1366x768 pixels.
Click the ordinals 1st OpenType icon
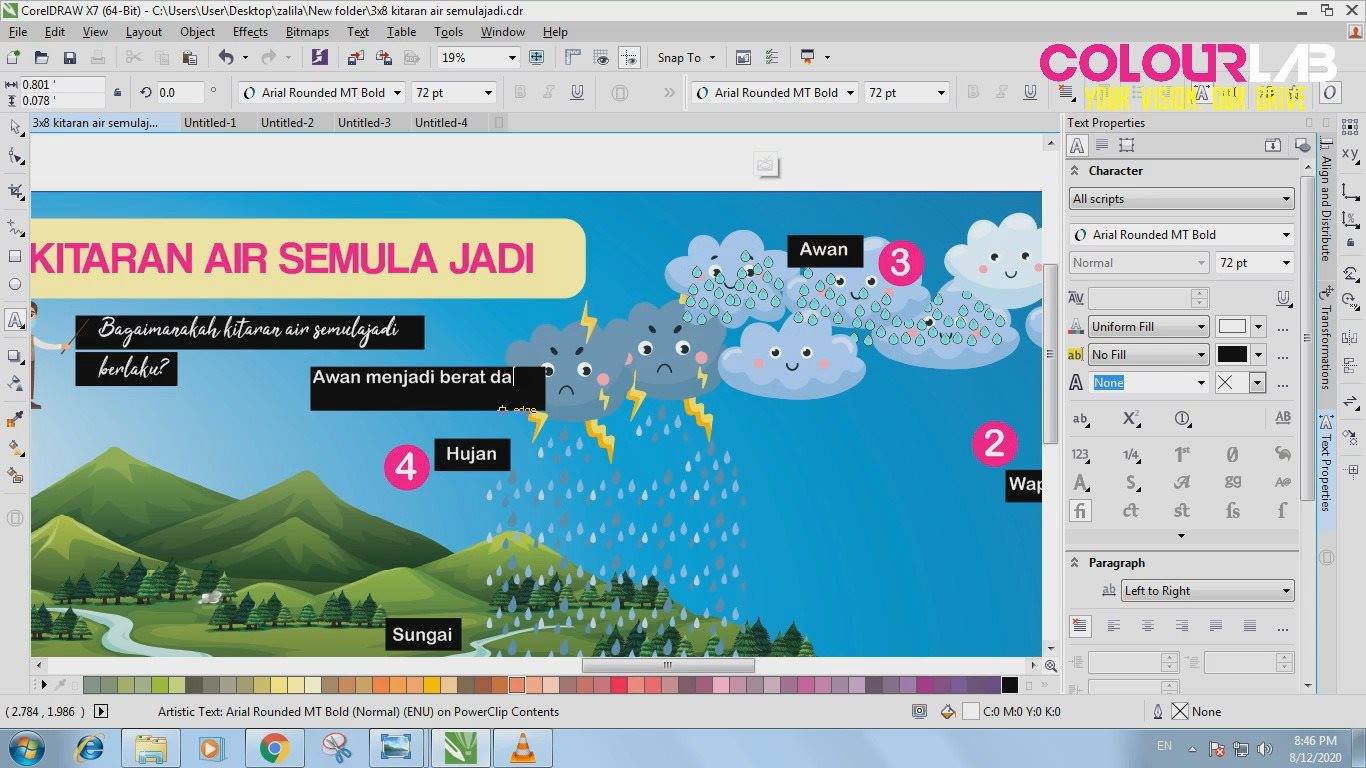(1182, 455)
